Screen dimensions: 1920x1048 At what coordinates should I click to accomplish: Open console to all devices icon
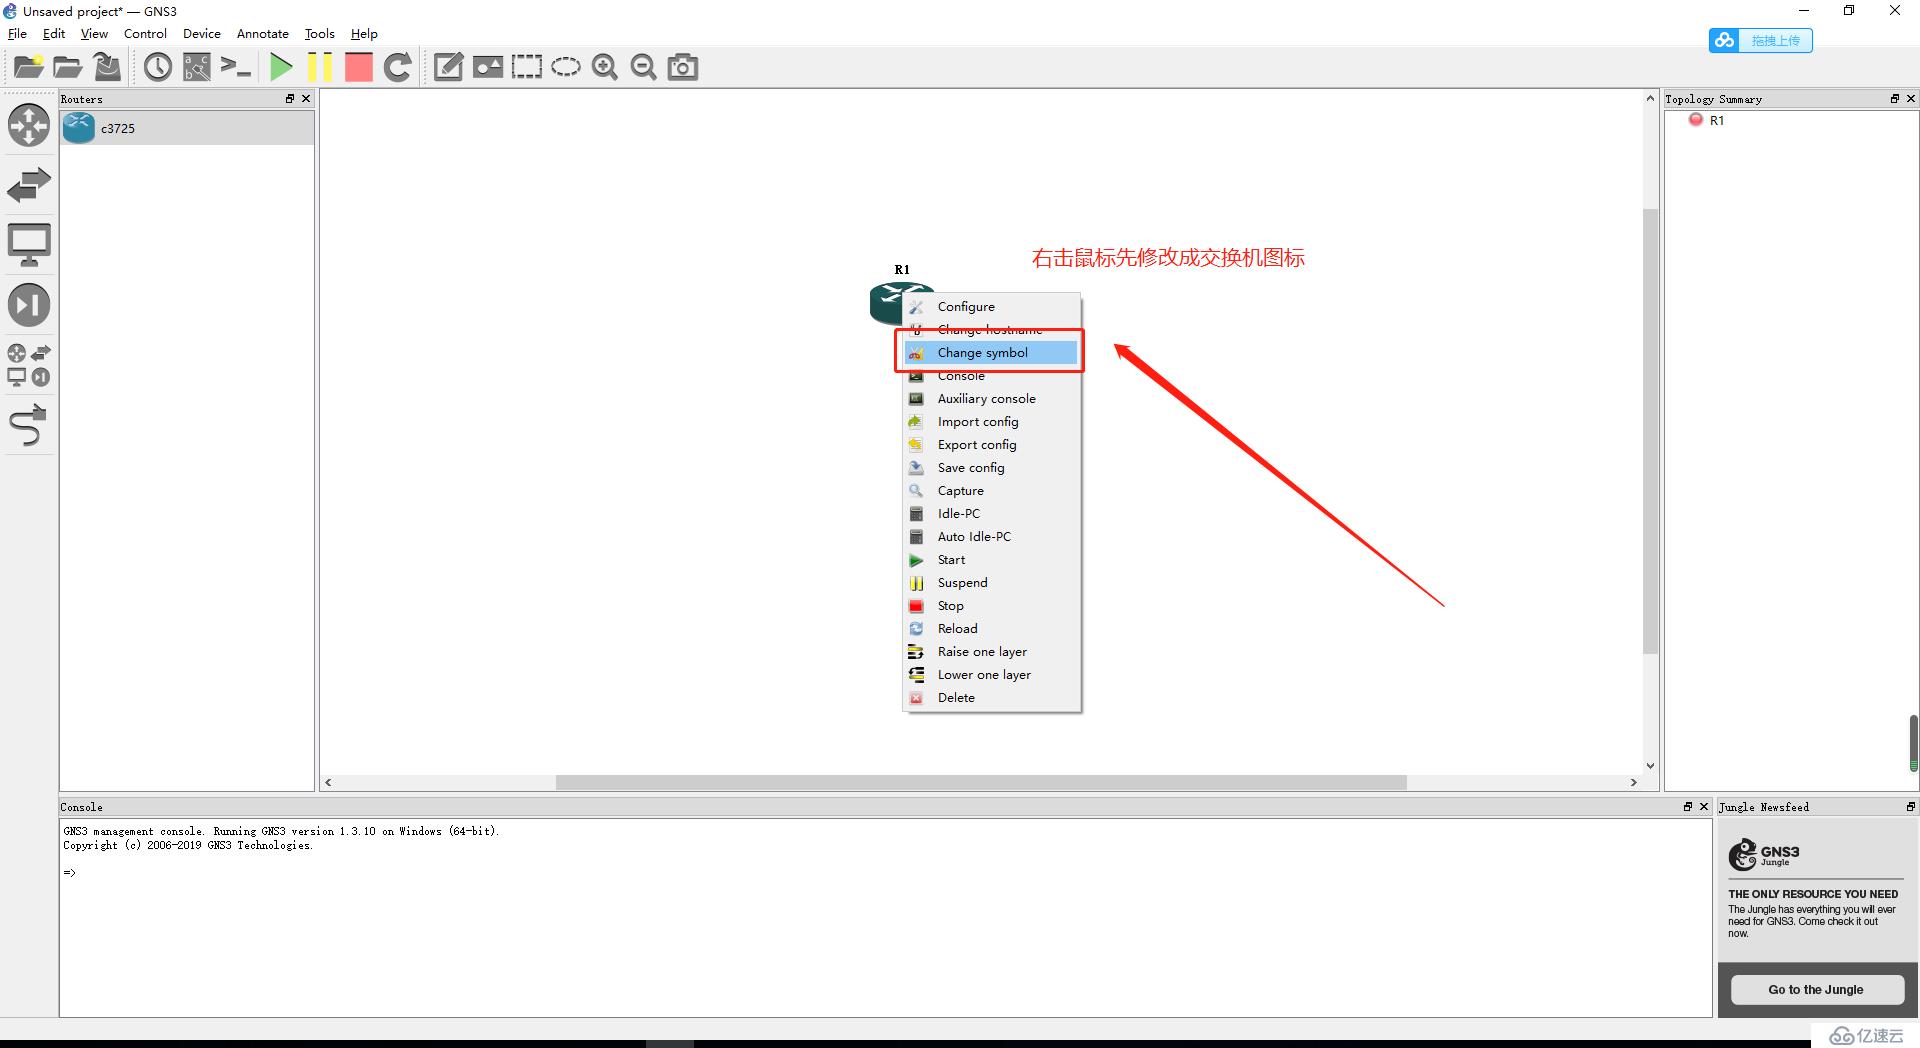pos(236,67)
